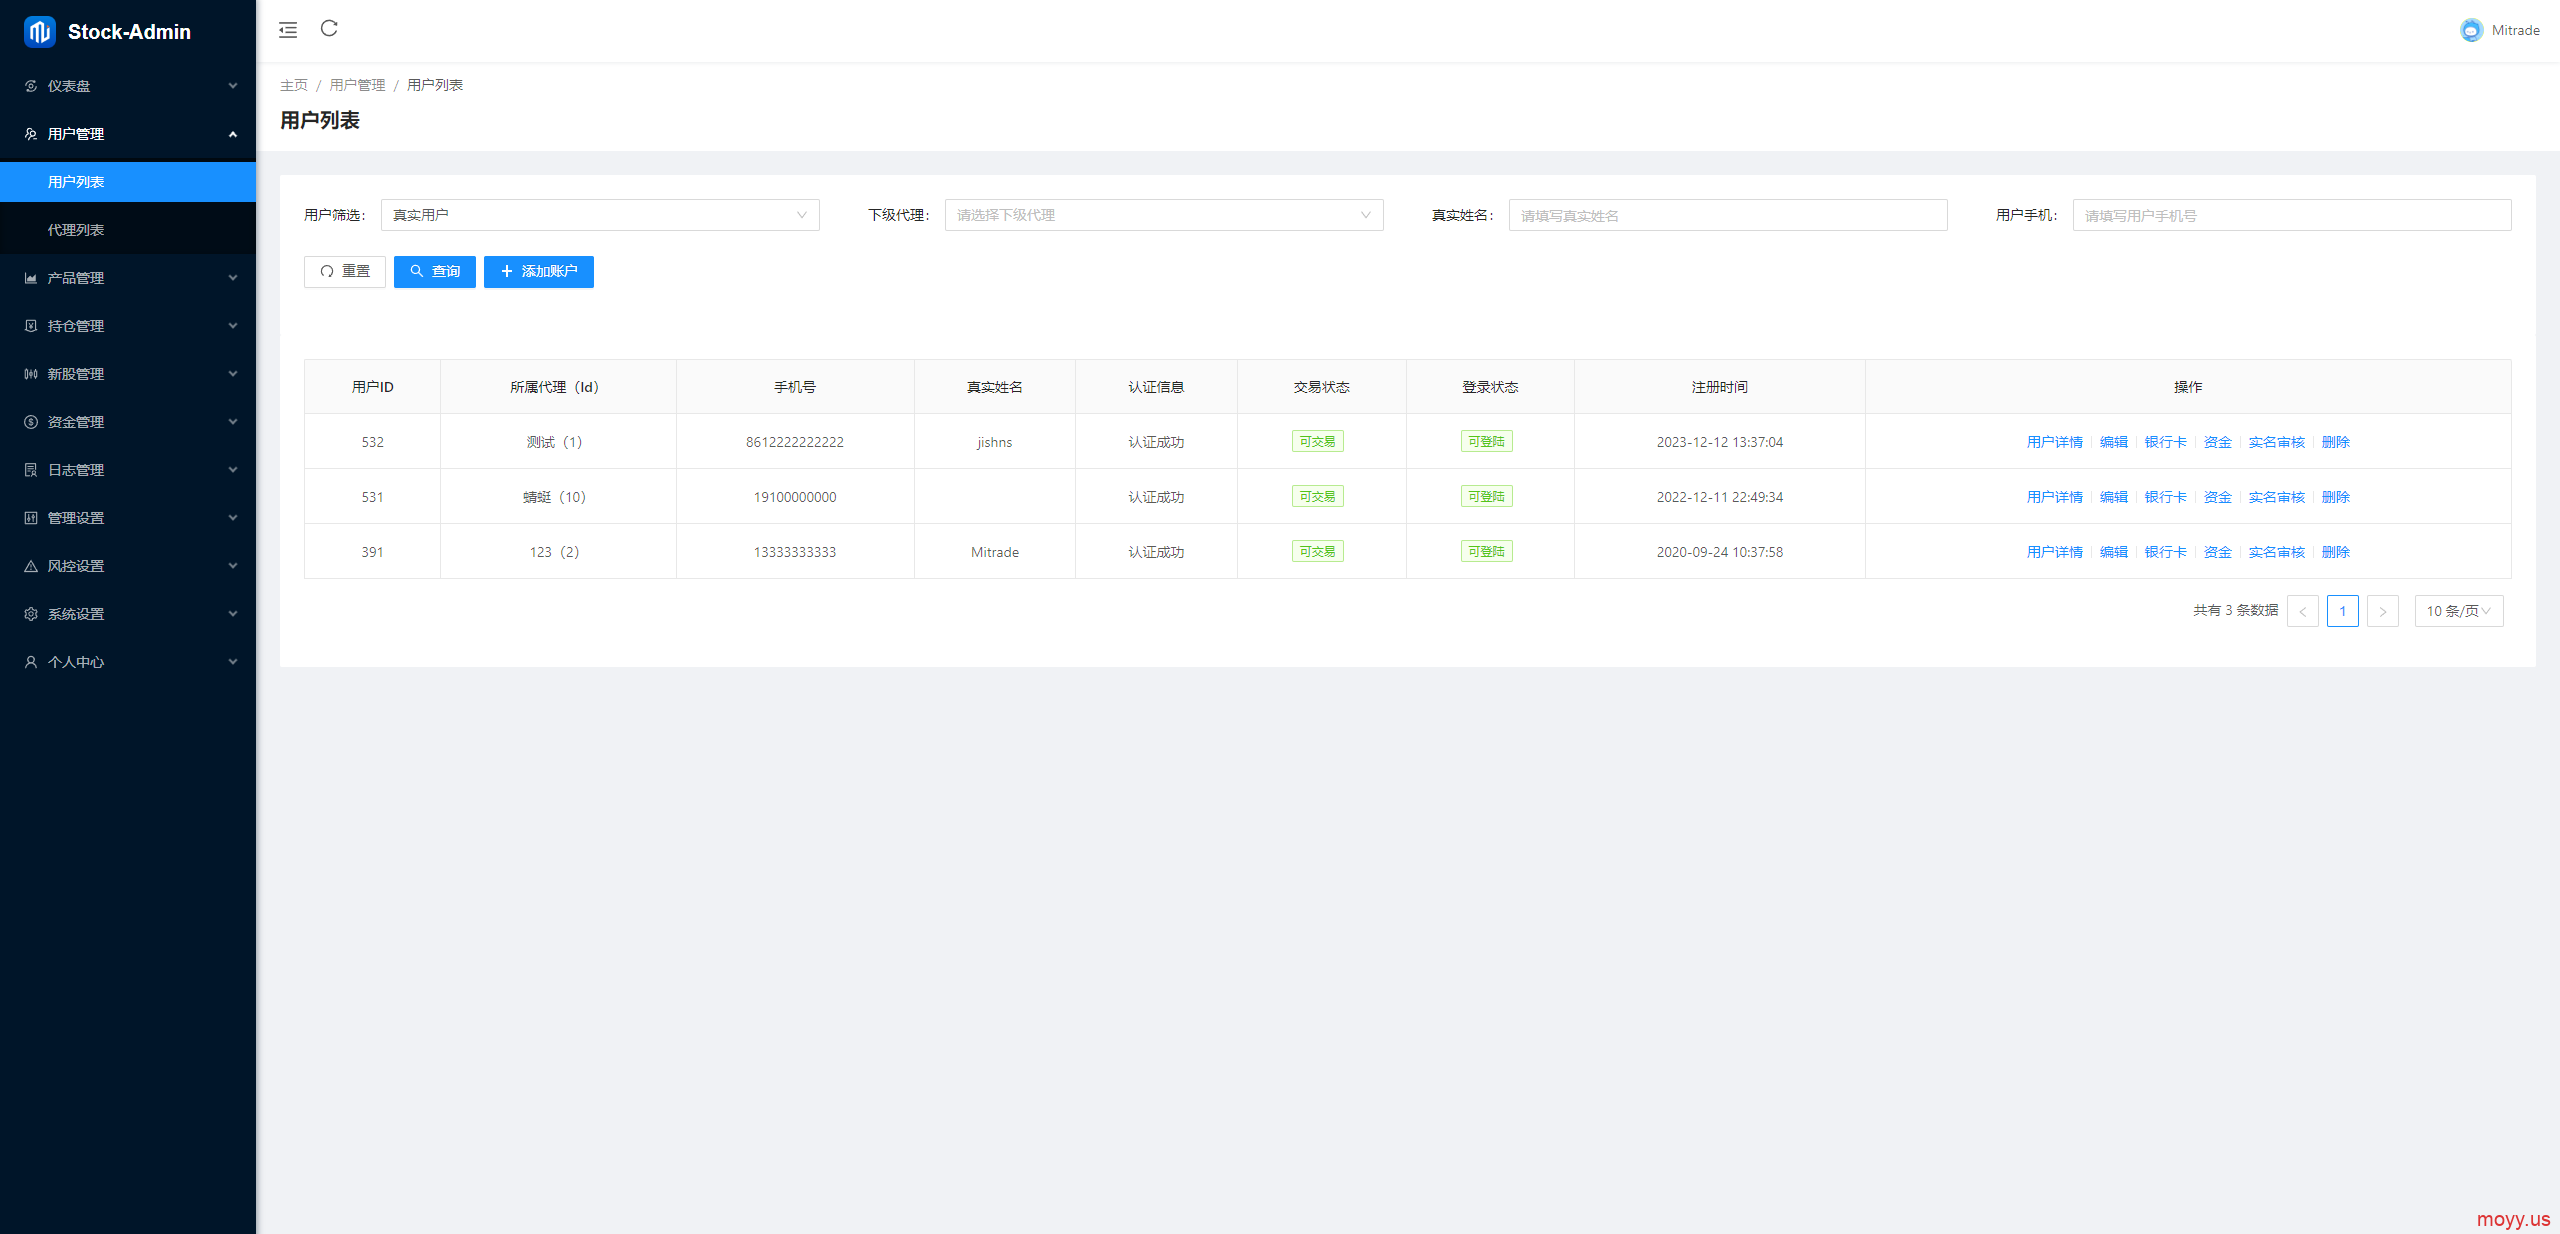
Task: Click 用户管理 in the breadcrumb
Action: coord(358,85)
